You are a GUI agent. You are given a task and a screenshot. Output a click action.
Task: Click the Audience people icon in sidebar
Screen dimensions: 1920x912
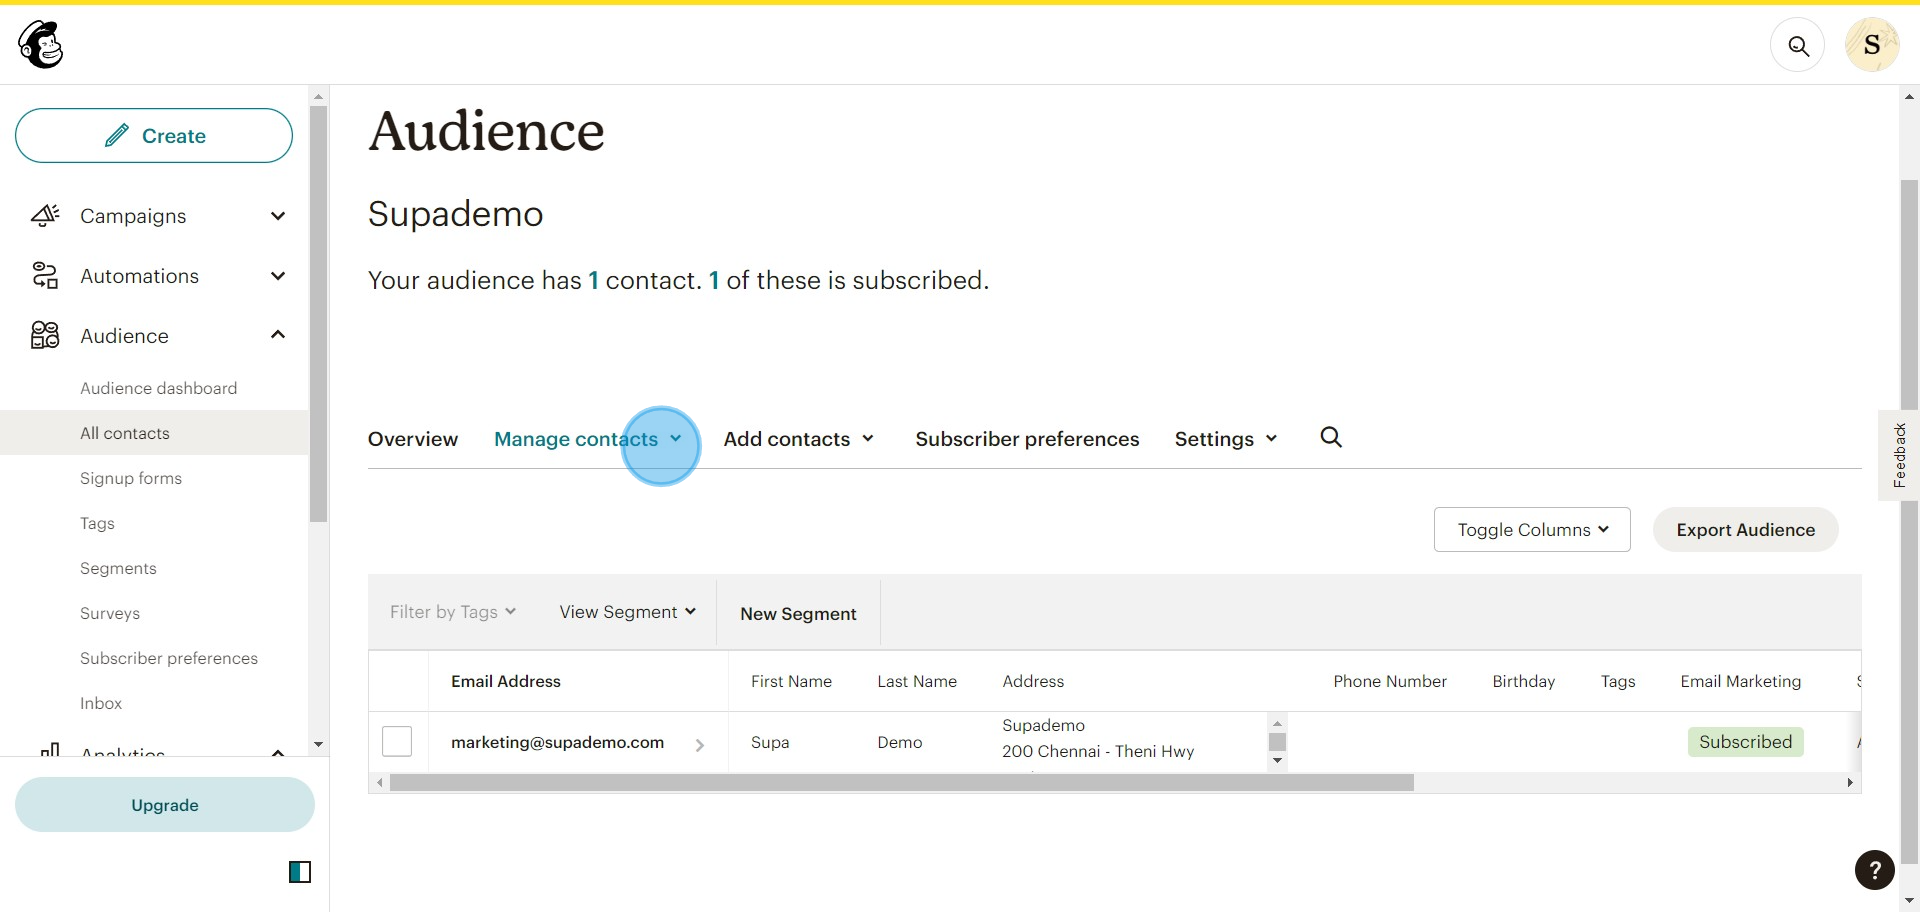pos(45,335)
